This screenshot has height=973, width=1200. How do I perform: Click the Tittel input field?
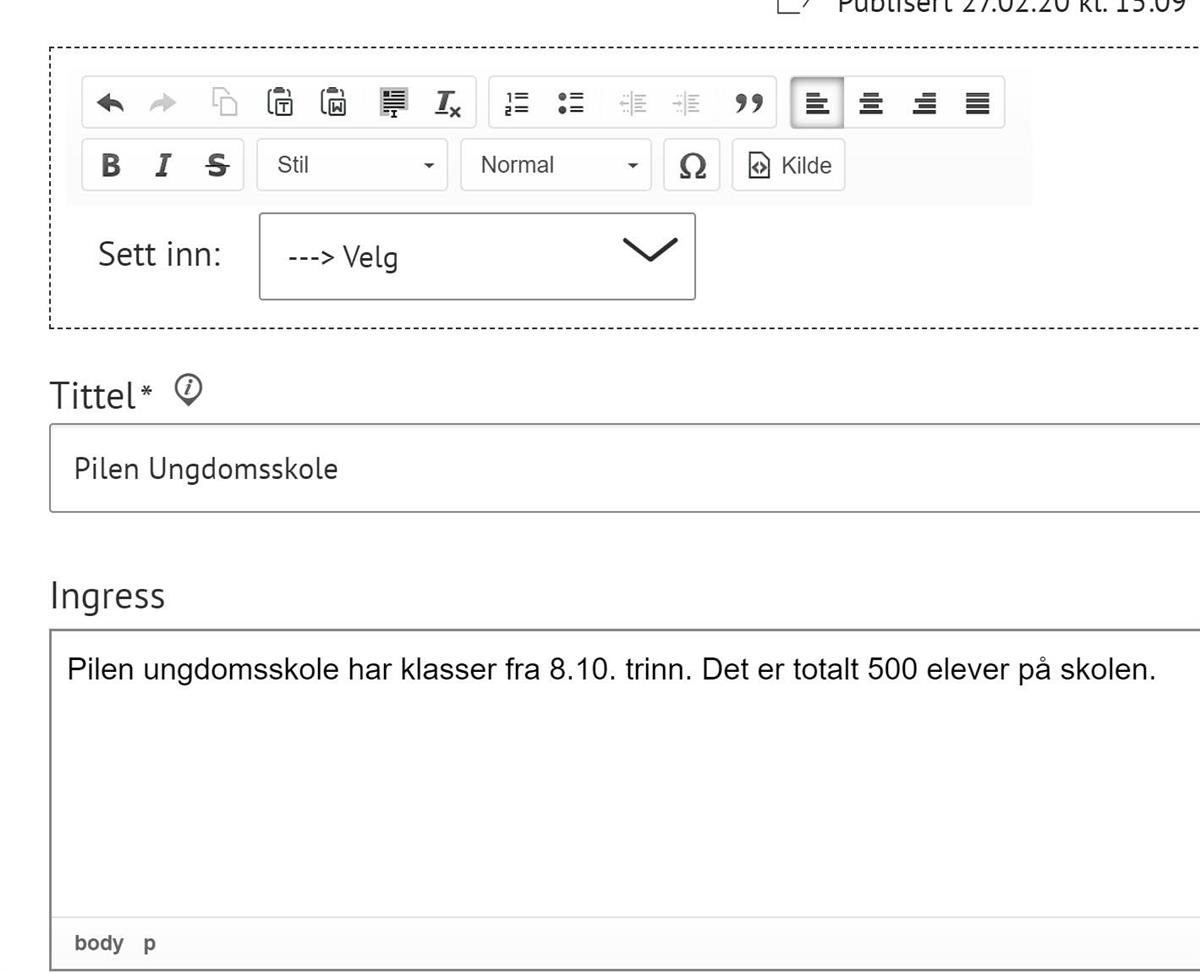620,468
